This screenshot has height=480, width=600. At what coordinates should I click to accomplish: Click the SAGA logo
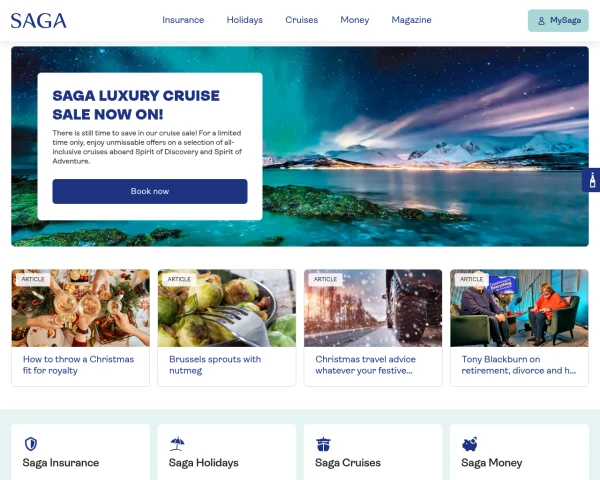pos(39,21)
